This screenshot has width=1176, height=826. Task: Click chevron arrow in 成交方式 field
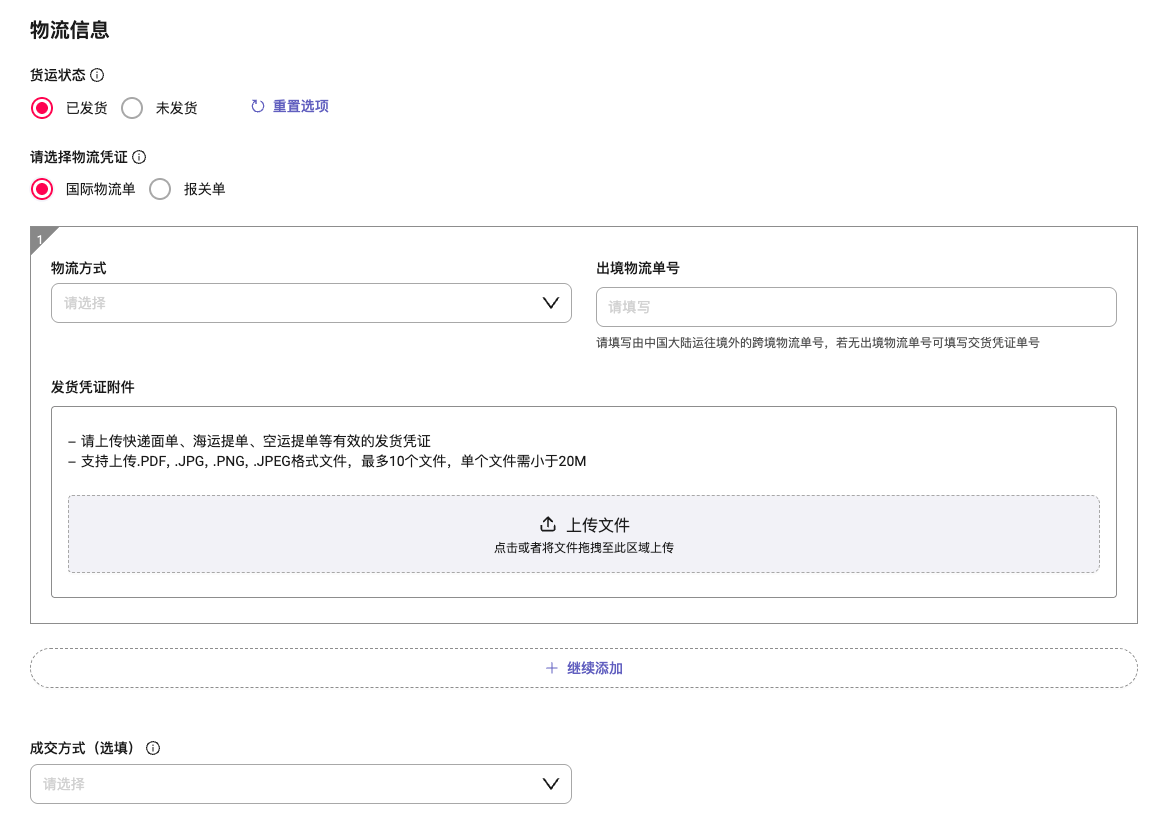550,784
